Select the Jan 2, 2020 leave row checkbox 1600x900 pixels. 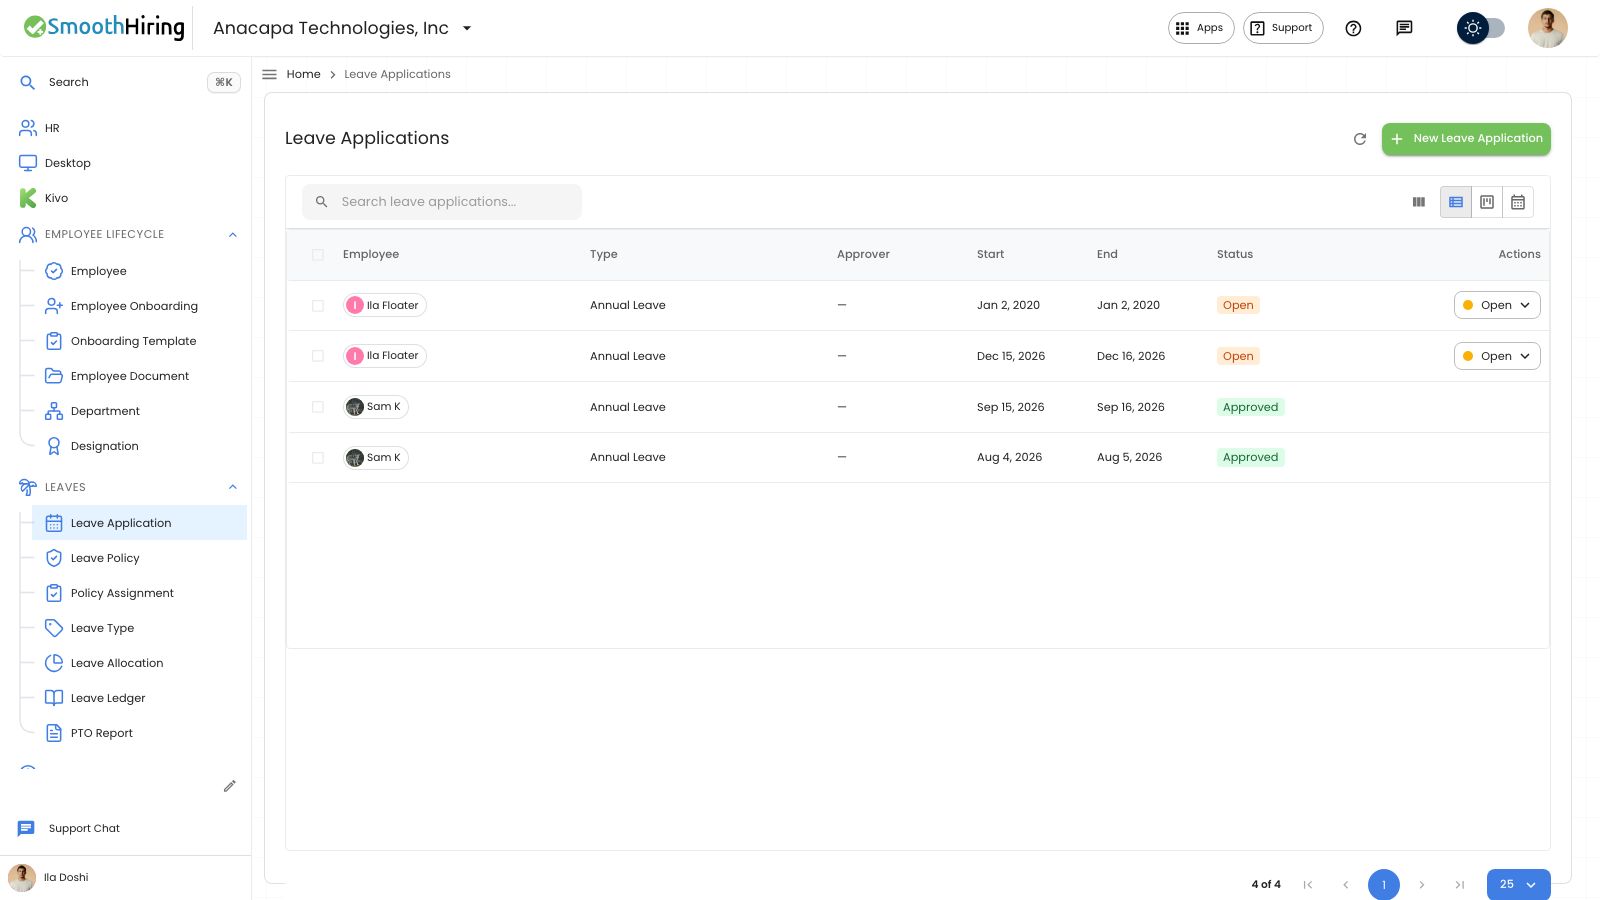[318, 306]
